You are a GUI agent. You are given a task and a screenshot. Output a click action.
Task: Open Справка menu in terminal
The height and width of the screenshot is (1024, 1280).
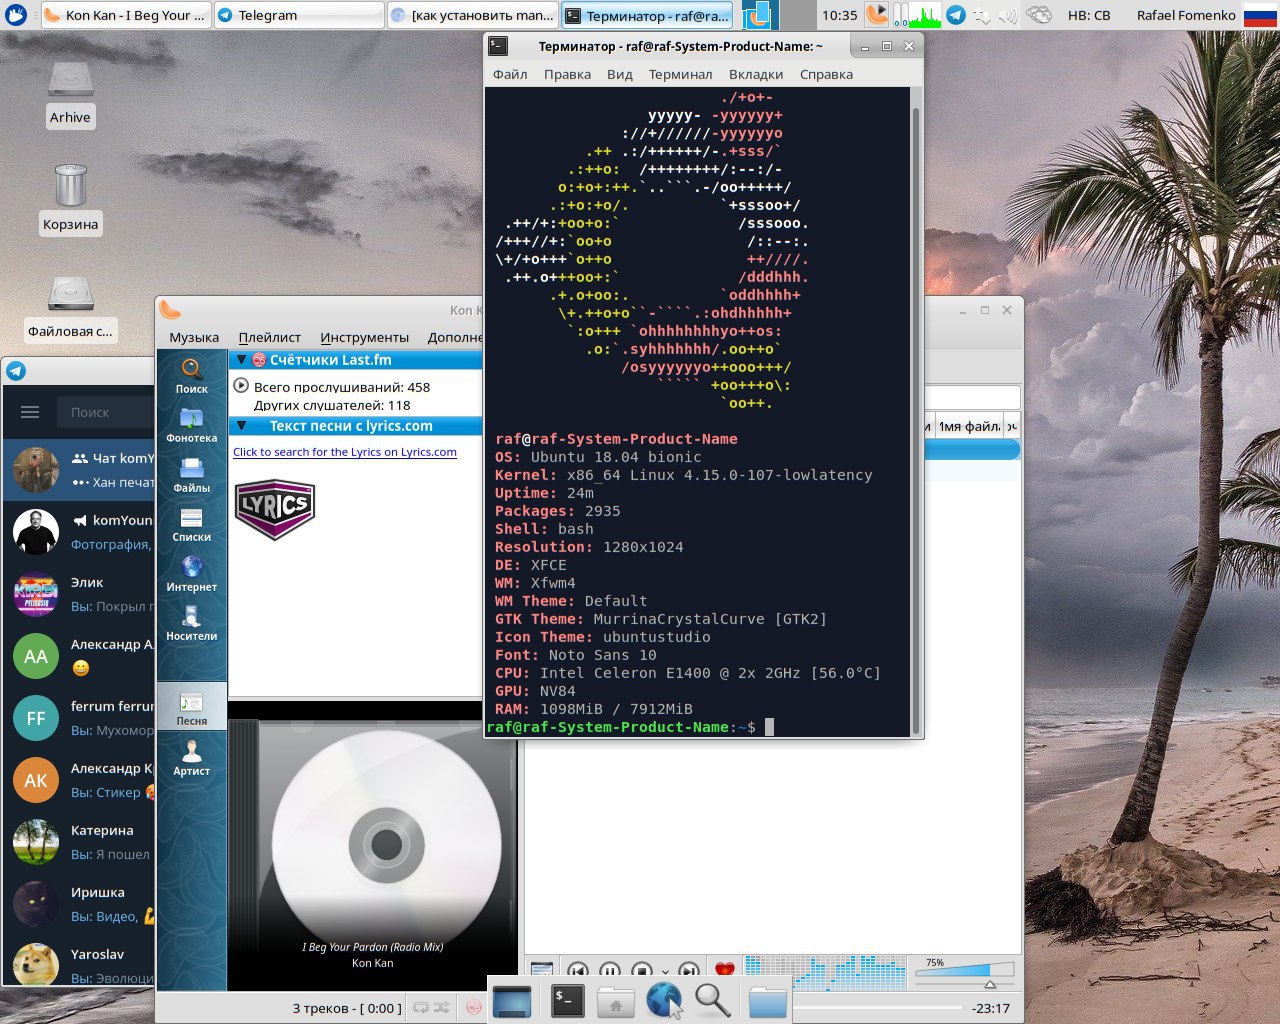click(x=826, y=74)
